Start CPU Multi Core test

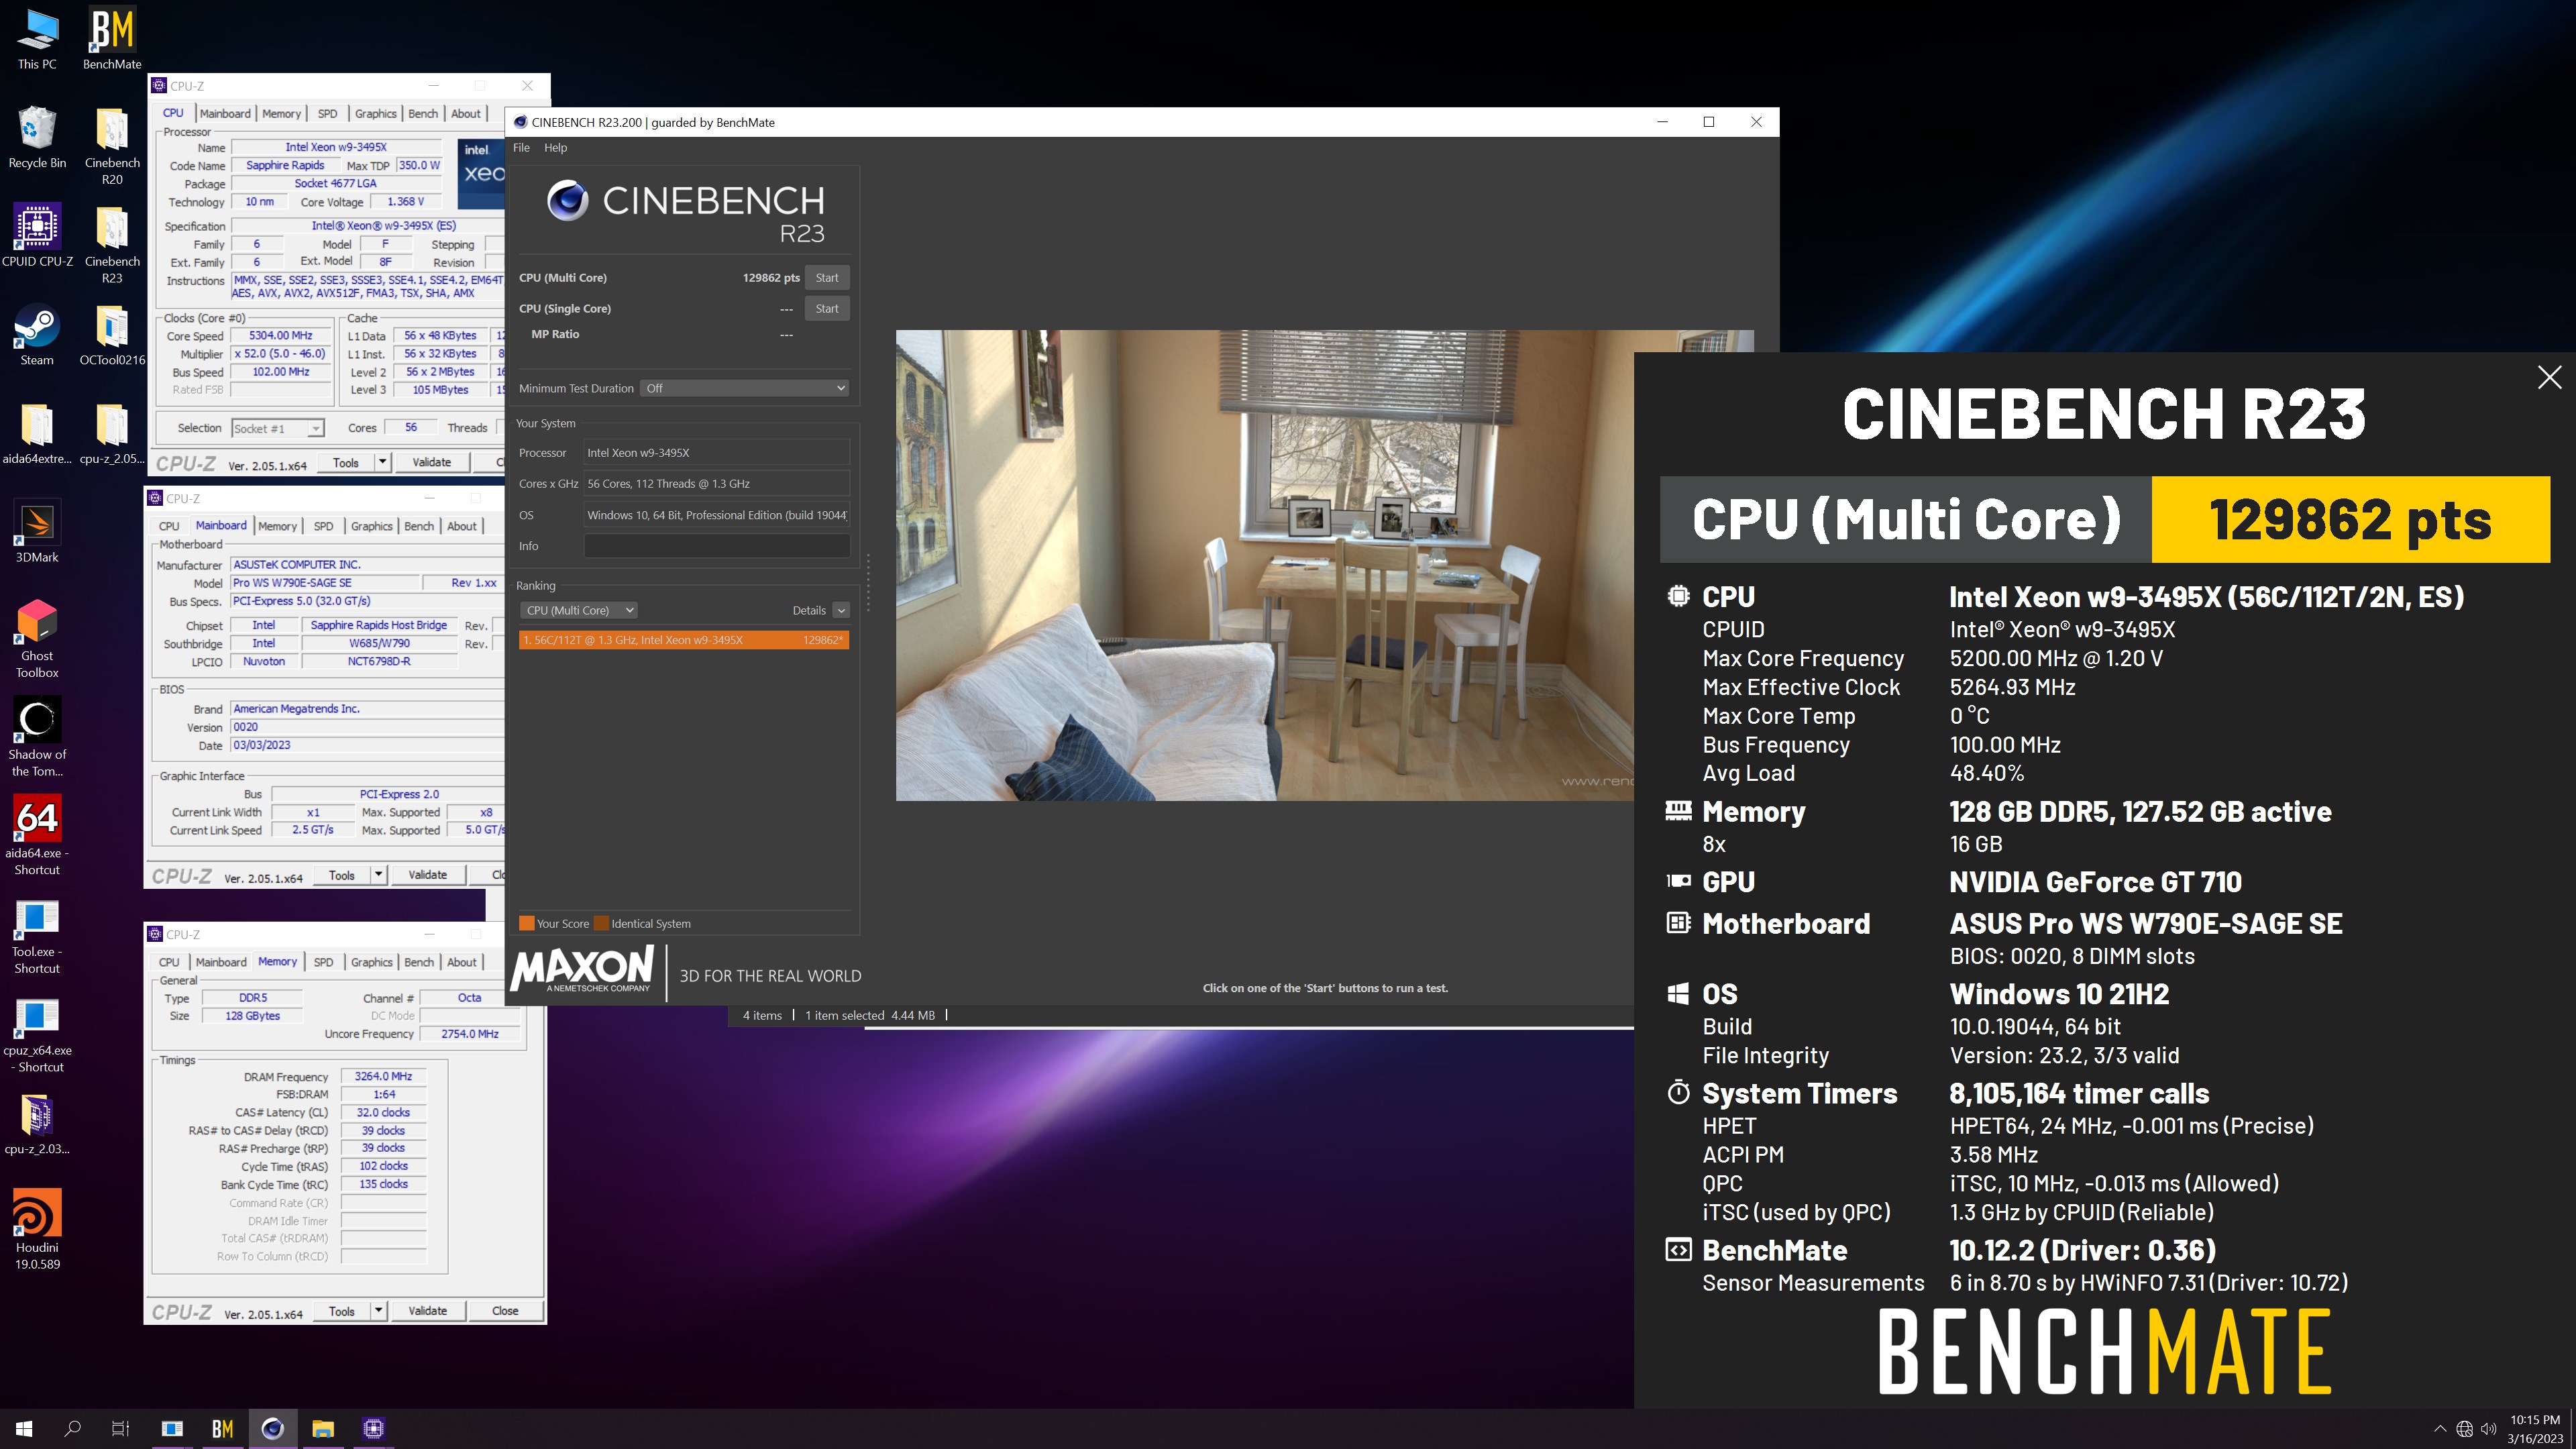pos(827,278)
